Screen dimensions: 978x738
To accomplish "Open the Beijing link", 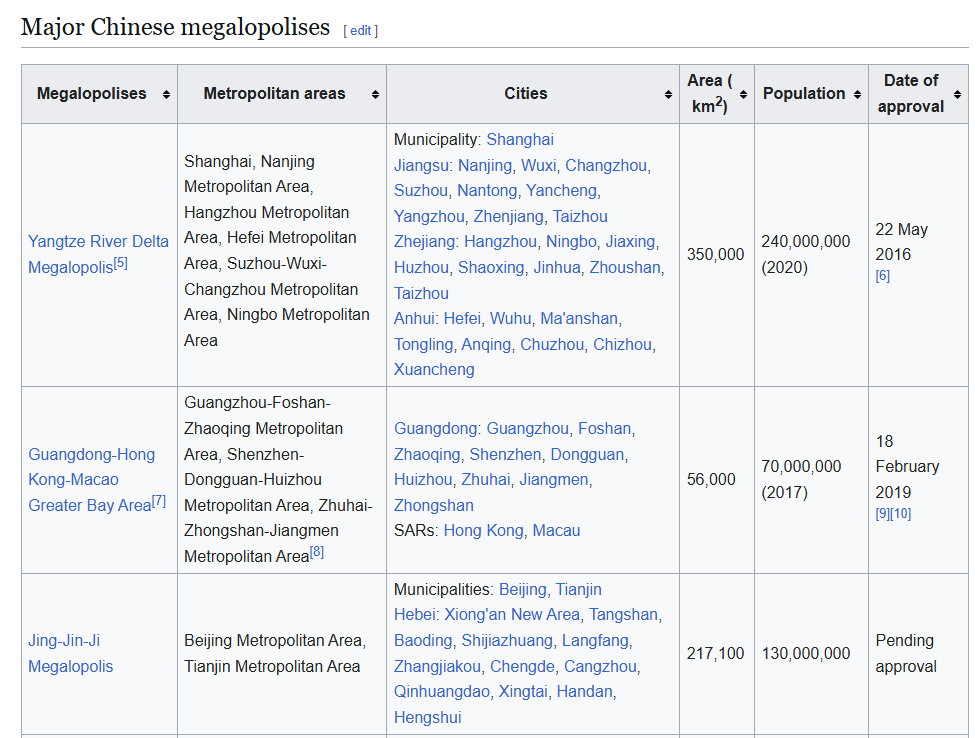I will [x=523, y=590].
